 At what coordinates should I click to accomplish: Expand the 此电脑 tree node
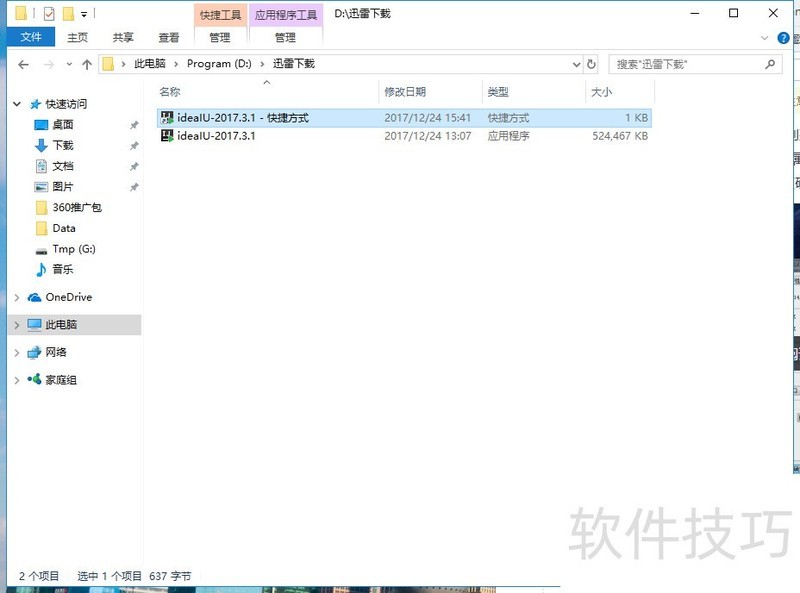(x=17, y=325)
